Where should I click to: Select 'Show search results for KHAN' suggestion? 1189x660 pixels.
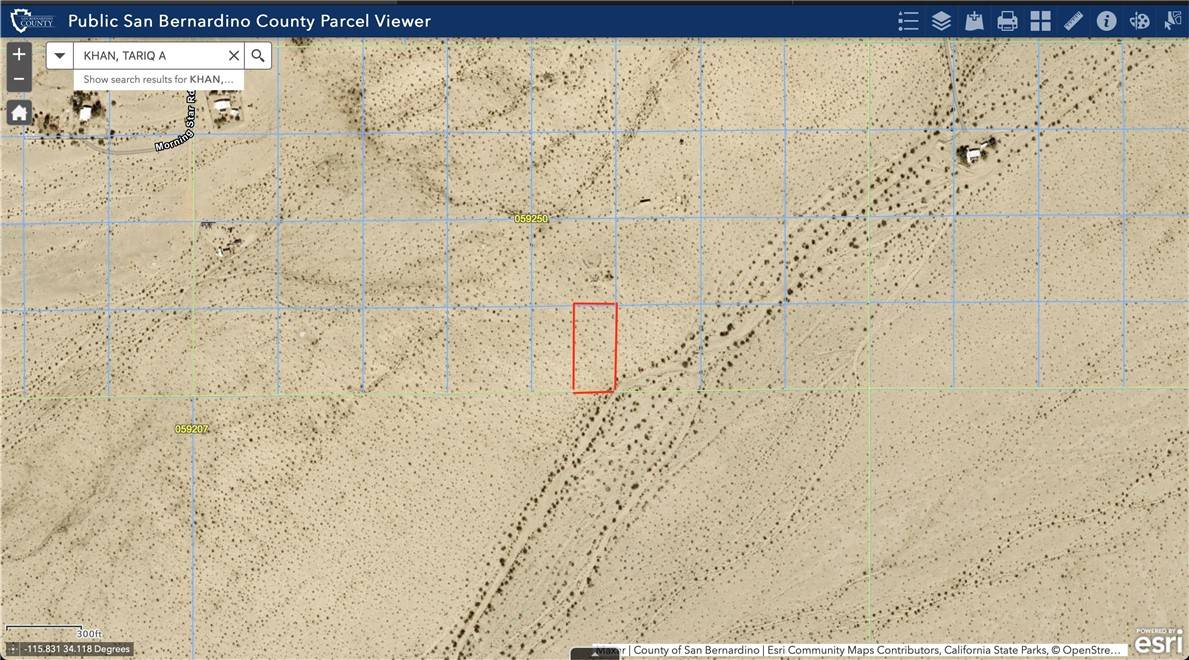(158, 80)
